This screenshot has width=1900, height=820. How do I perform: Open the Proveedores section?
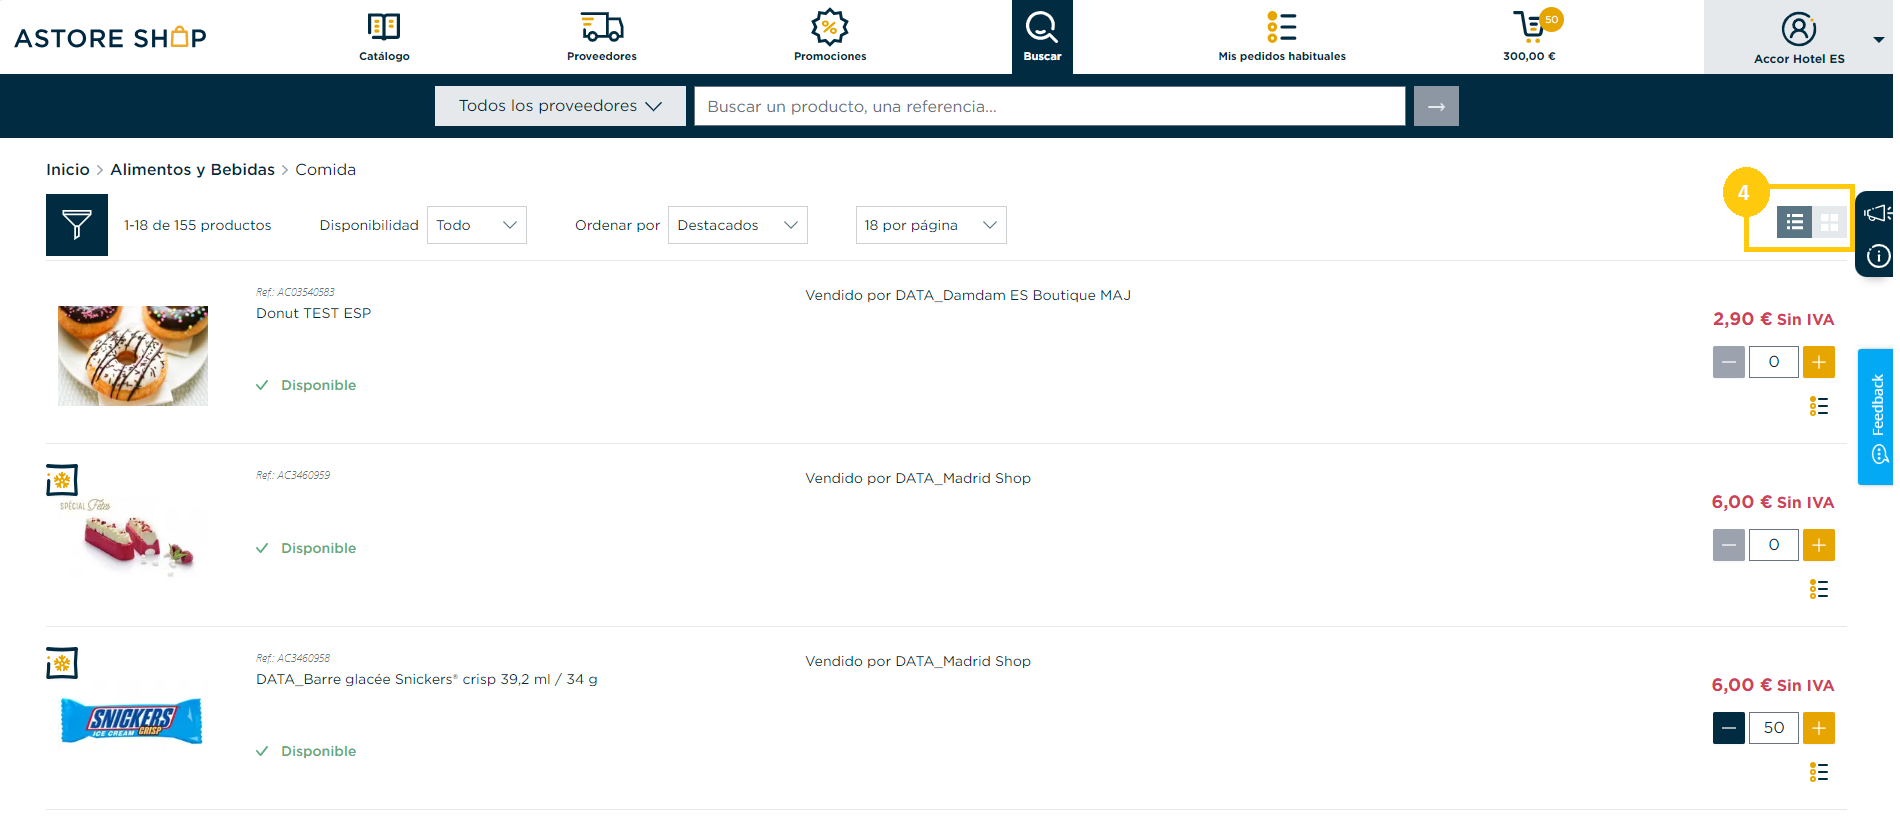click(x=602, y=37)
